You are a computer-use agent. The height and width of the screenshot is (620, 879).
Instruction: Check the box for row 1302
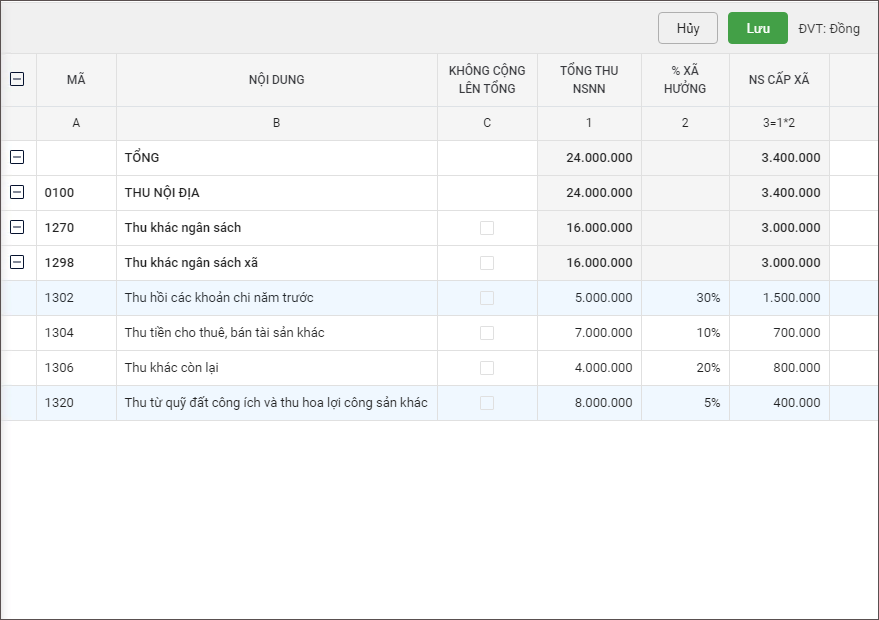[x=487, y=298]
